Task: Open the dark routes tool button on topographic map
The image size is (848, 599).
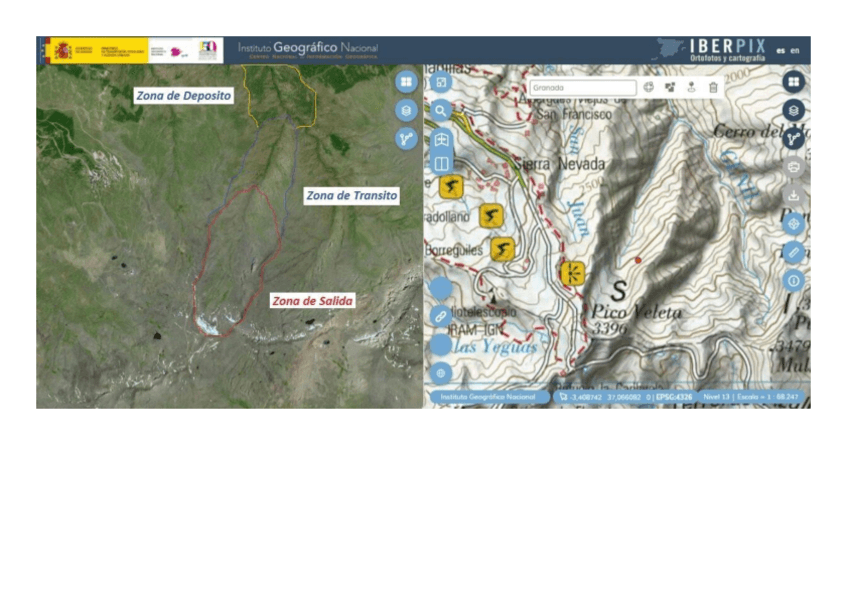Action: (x=793, y=139)
